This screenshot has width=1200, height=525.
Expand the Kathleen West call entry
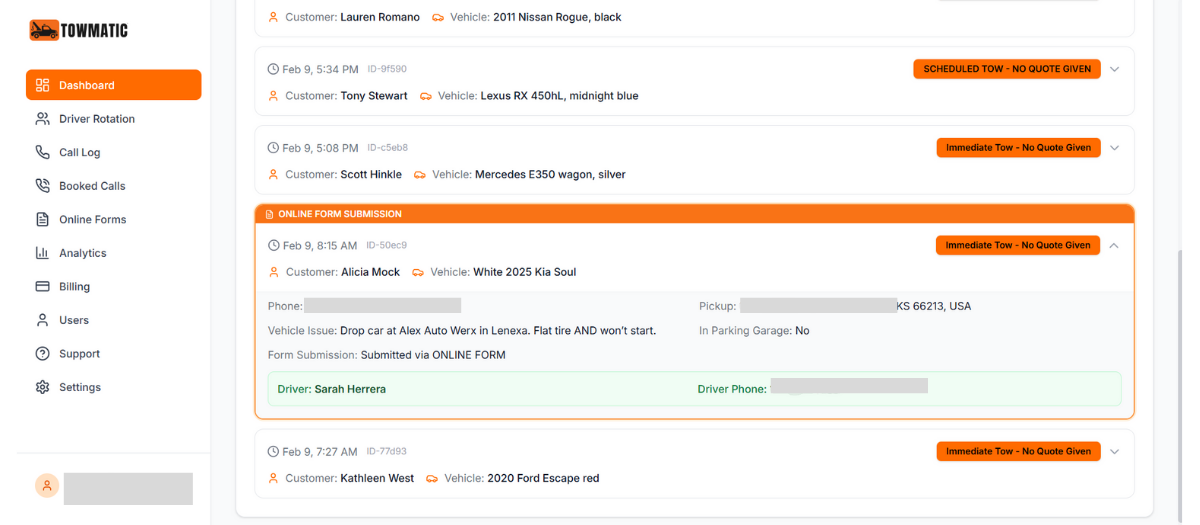point(1115,451)
